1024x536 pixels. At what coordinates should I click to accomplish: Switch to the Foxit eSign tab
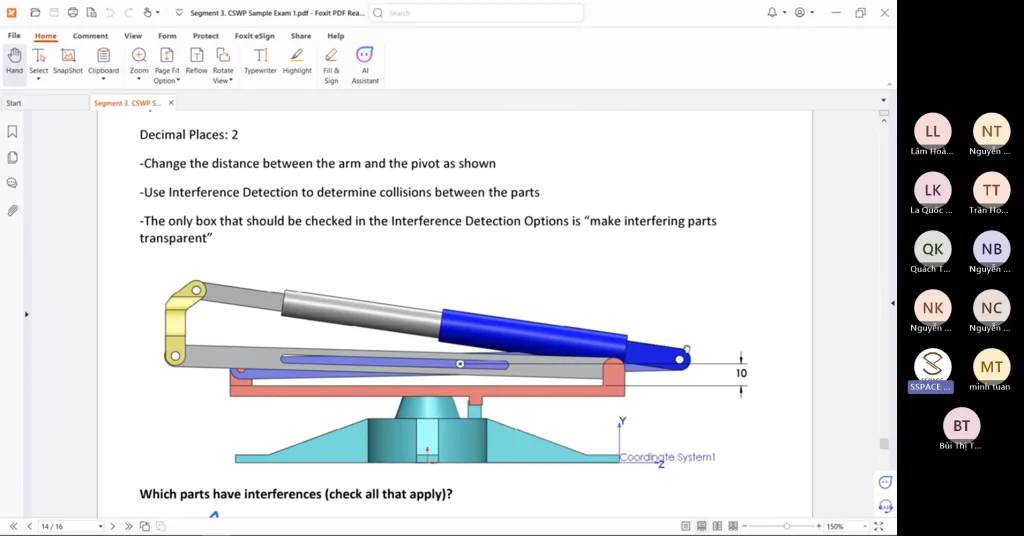tap(255, 36)
